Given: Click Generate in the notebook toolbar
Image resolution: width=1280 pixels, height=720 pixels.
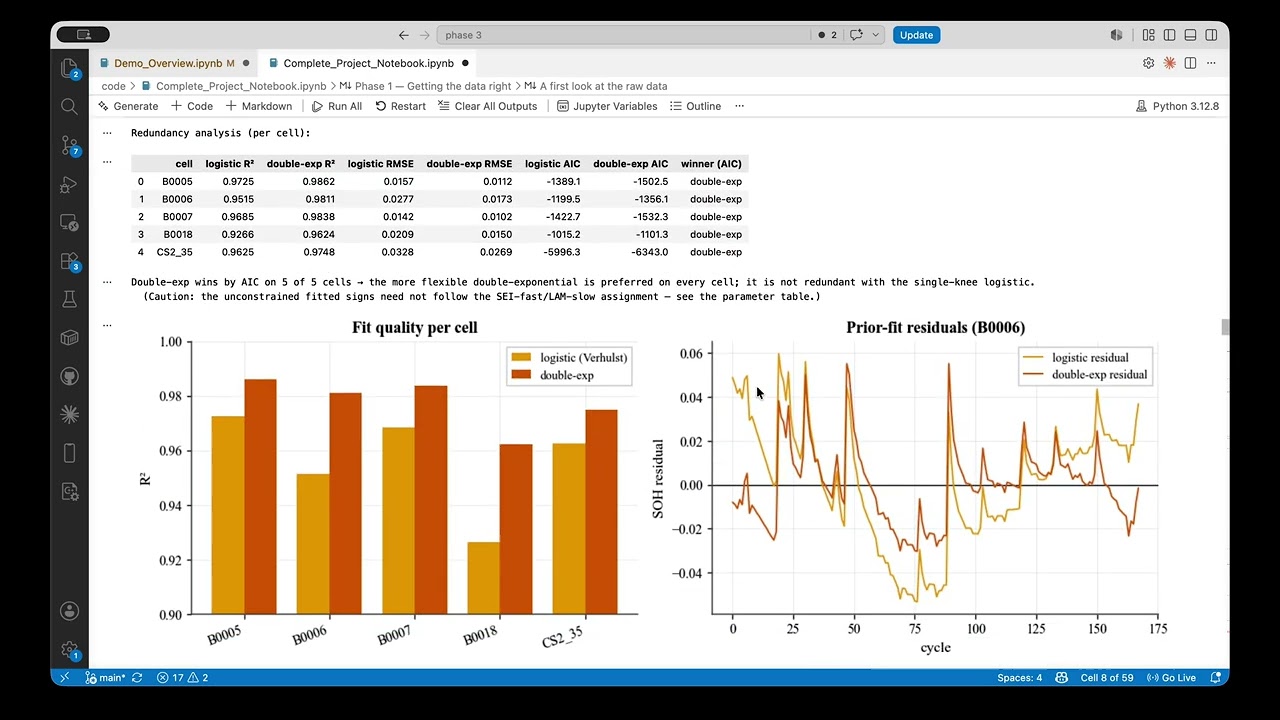Looking at the screenshot, I should point(128,106).
